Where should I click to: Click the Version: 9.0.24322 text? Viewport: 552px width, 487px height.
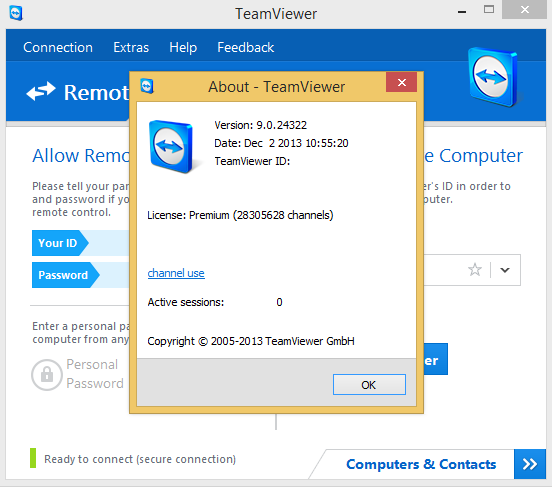click(261, 125)
